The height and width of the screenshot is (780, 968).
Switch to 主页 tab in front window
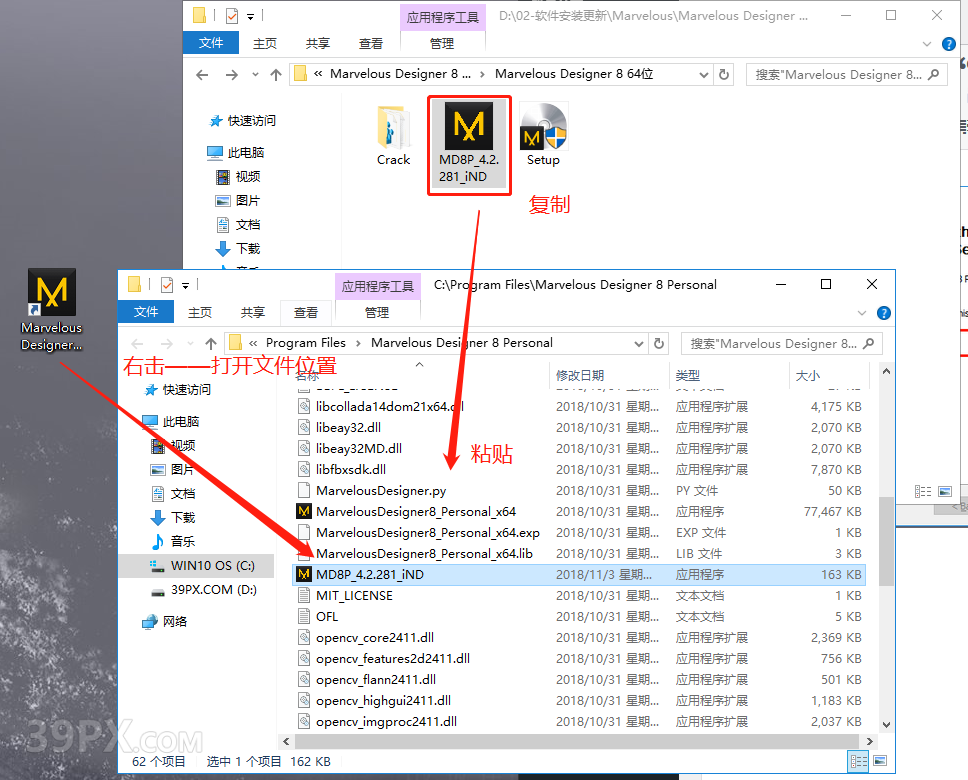[199, 312]
